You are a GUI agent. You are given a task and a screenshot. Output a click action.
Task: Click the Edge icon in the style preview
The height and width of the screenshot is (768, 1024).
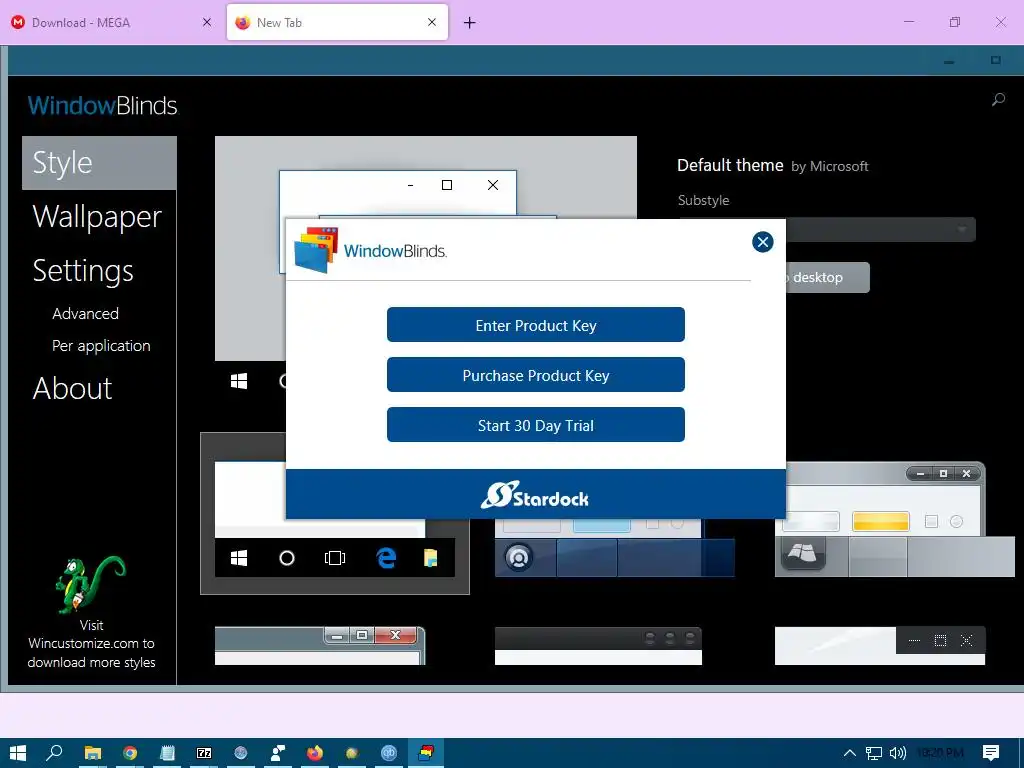pos(386,558)
